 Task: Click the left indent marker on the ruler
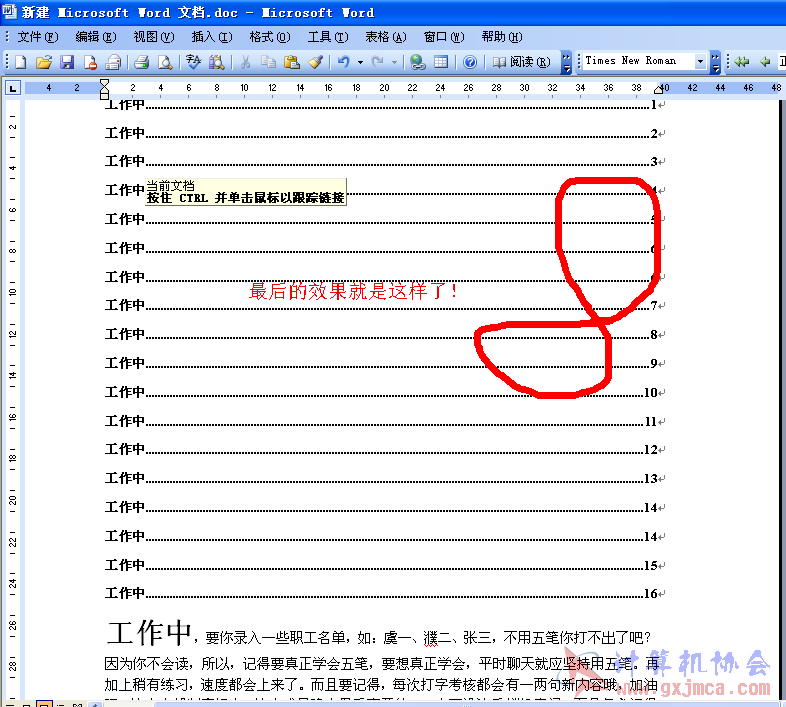click(x=104, y=95)
